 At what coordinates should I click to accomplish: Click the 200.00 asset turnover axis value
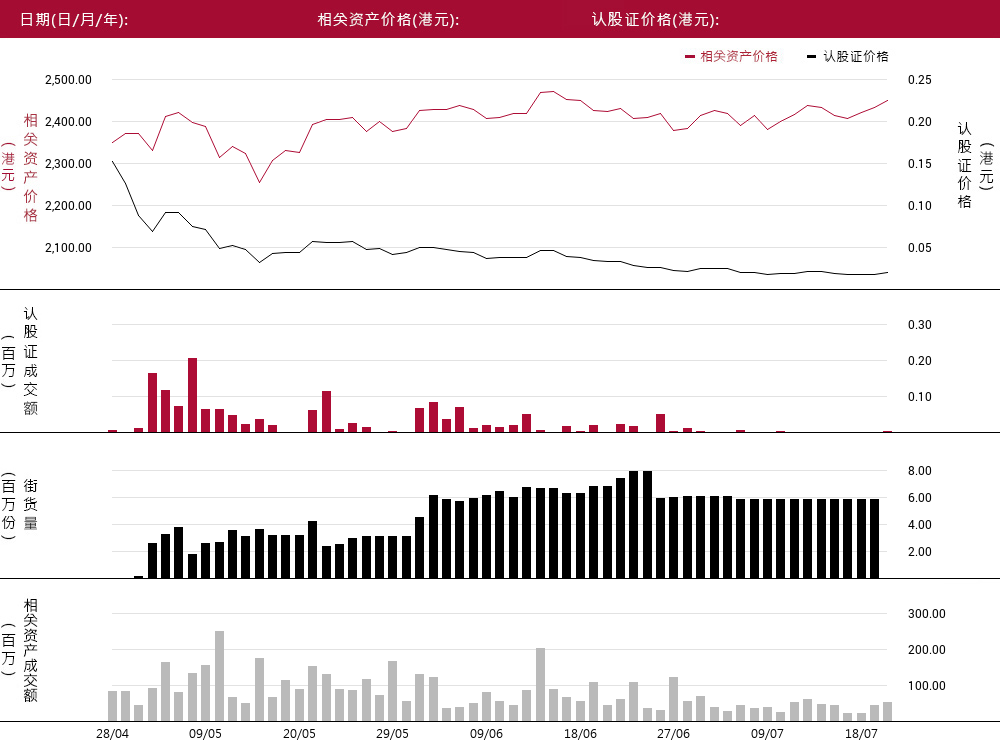tap(927, 650)
